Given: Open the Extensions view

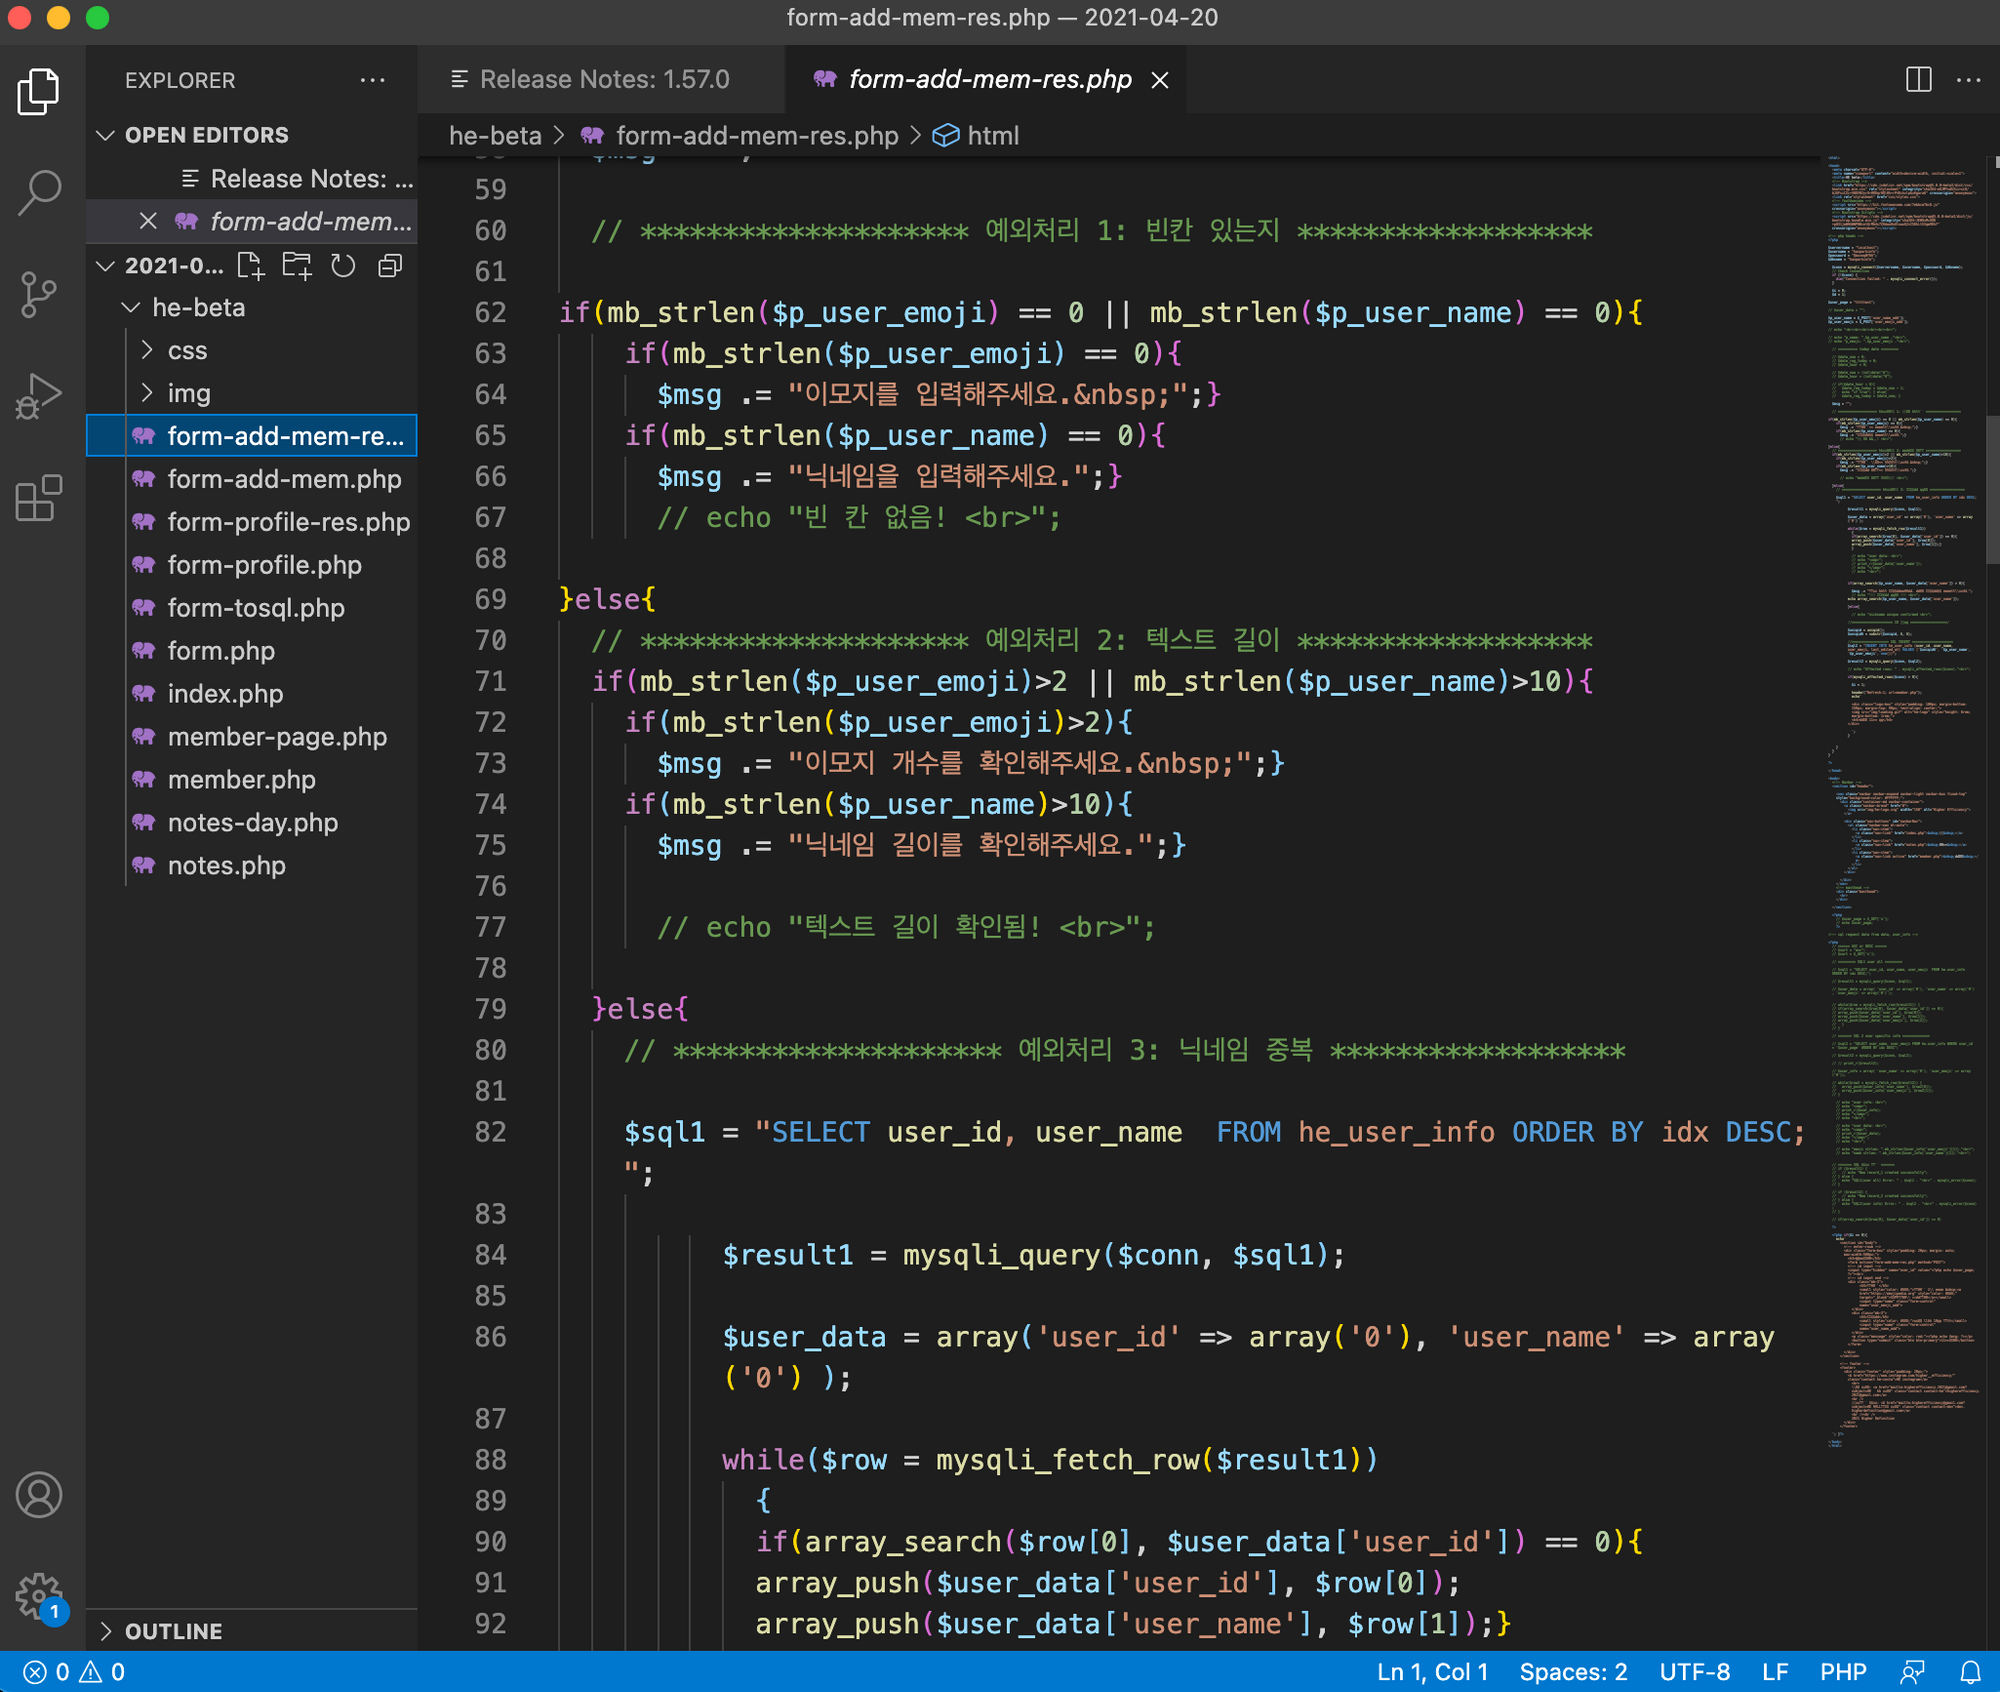Looking at the screenshot, I should point(40,497).
